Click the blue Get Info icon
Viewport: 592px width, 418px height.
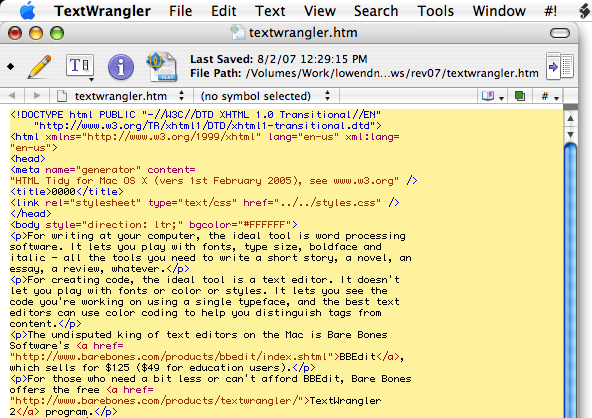click(121, 67)
